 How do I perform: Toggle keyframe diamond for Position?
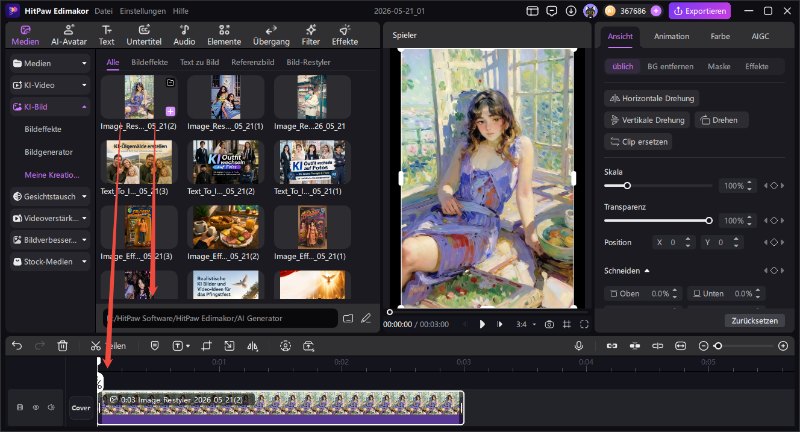pos(774,242)
